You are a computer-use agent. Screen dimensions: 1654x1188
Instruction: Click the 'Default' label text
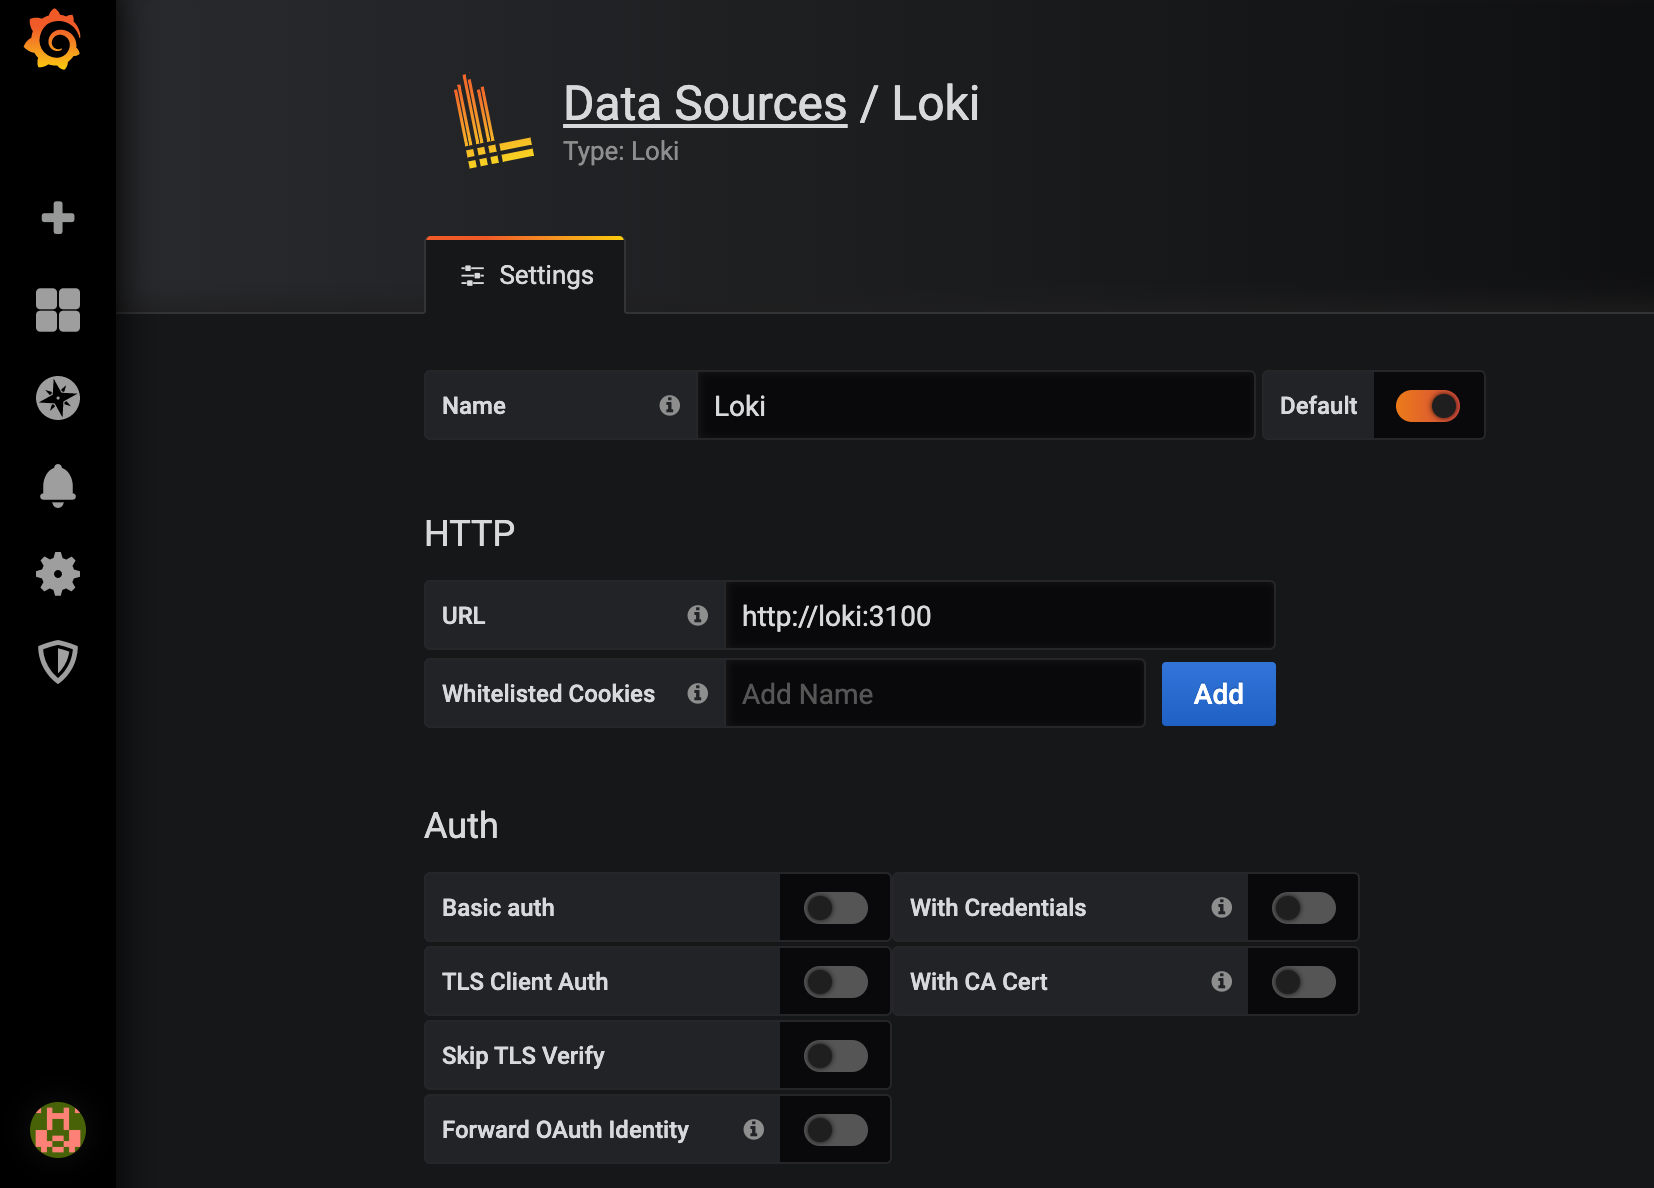click(1318, 405)
